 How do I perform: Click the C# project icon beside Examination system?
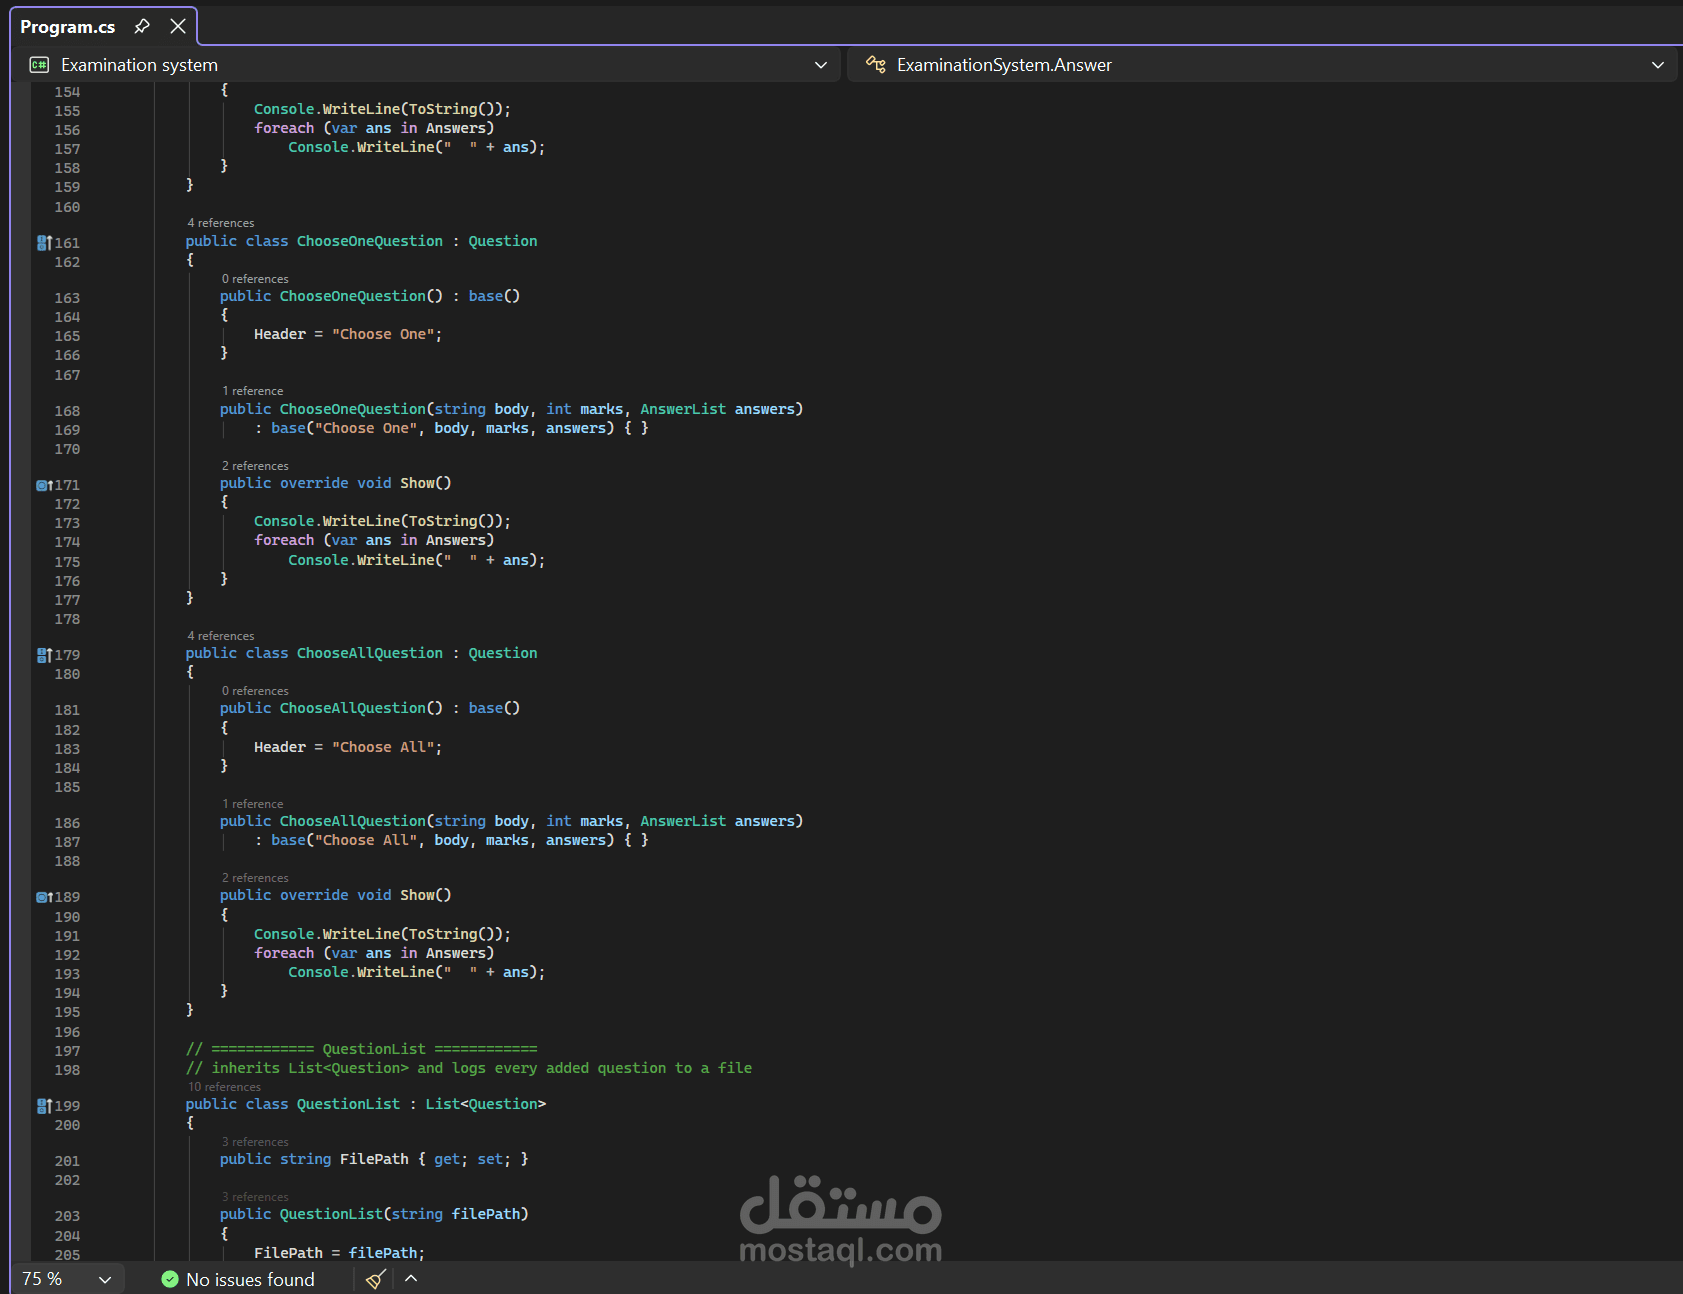pyautogui.click(x=39, y=65)
